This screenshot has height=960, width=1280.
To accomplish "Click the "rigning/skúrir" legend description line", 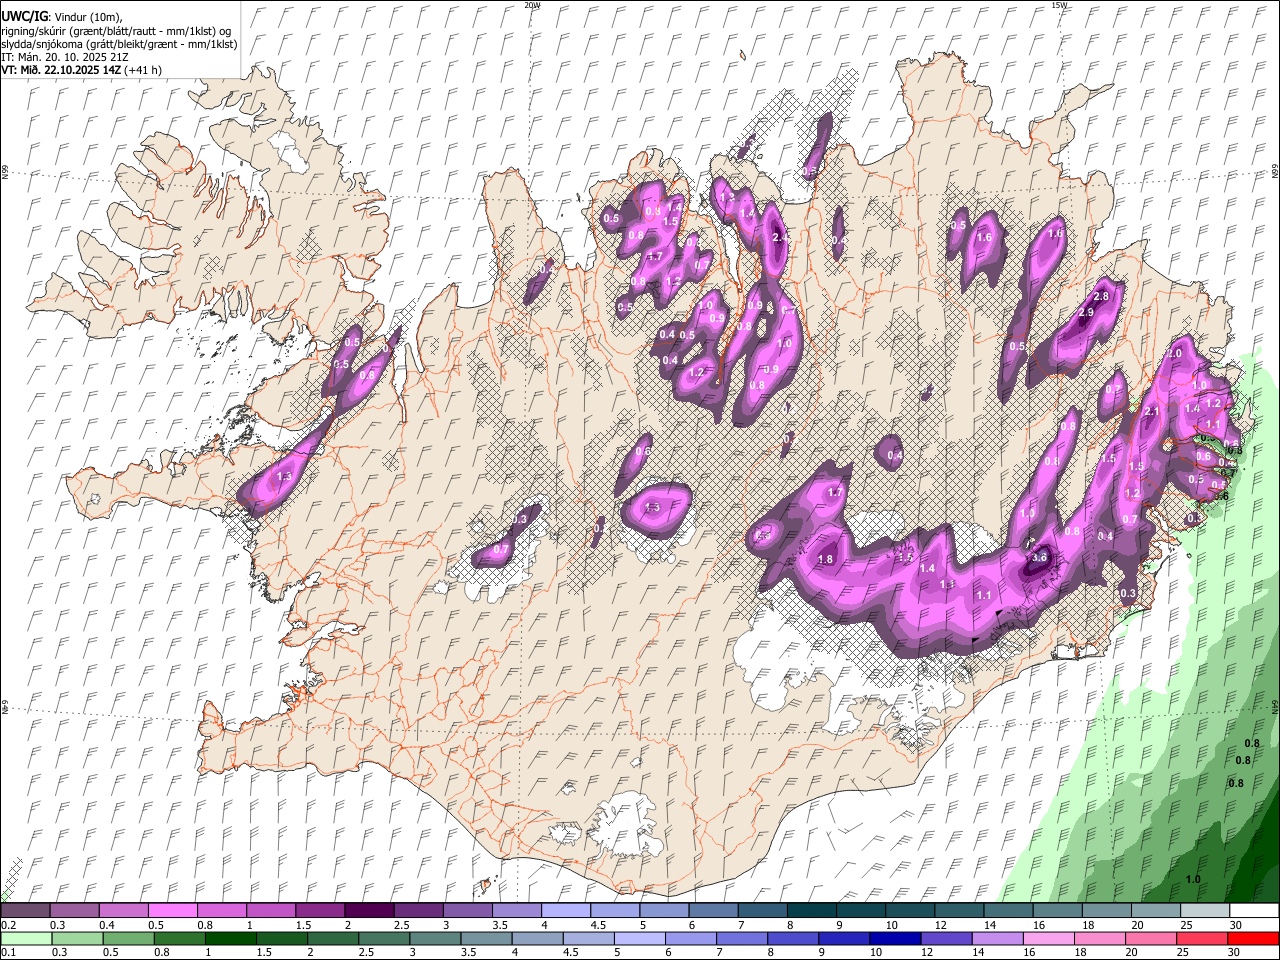I will coord(115,30).
